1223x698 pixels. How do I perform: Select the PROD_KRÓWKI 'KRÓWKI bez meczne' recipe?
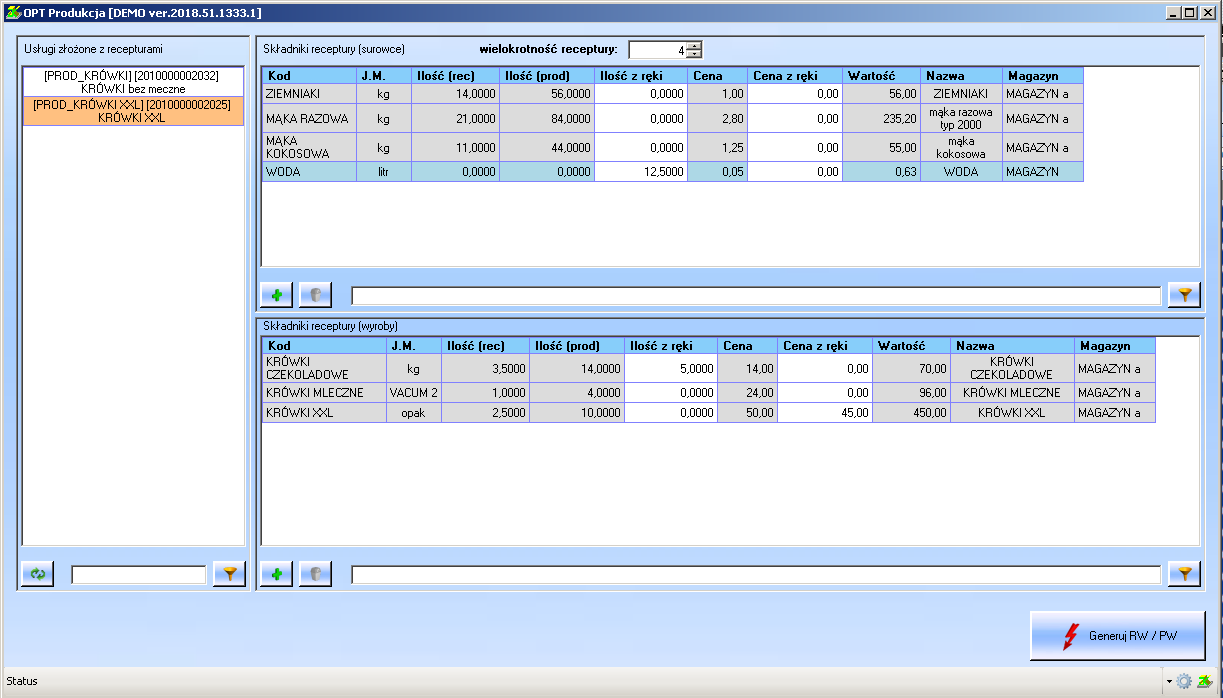tap(133, 82)
